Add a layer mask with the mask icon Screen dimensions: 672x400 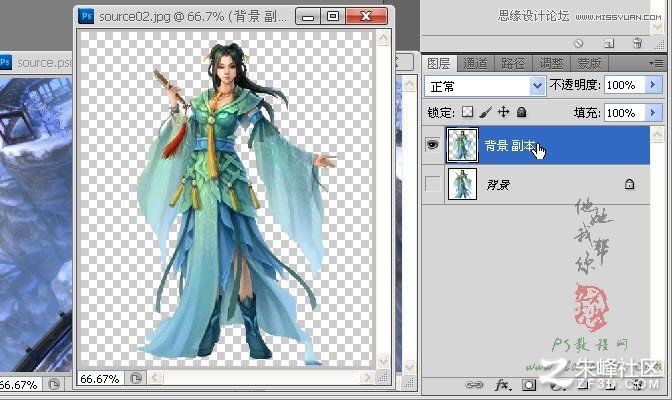coord(528,385)
